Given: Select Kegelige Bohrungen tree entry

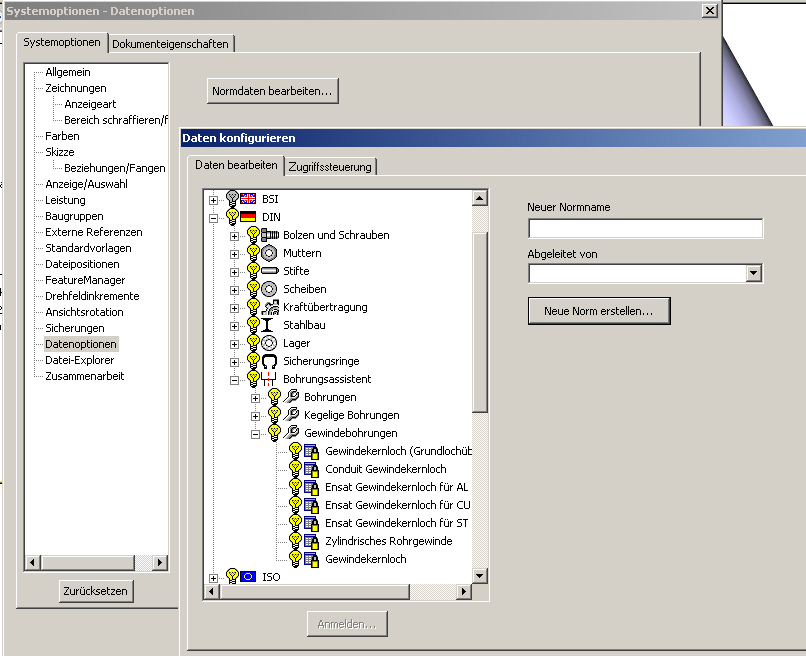Looking at the screenshot, I should click(x=352, y=415).
